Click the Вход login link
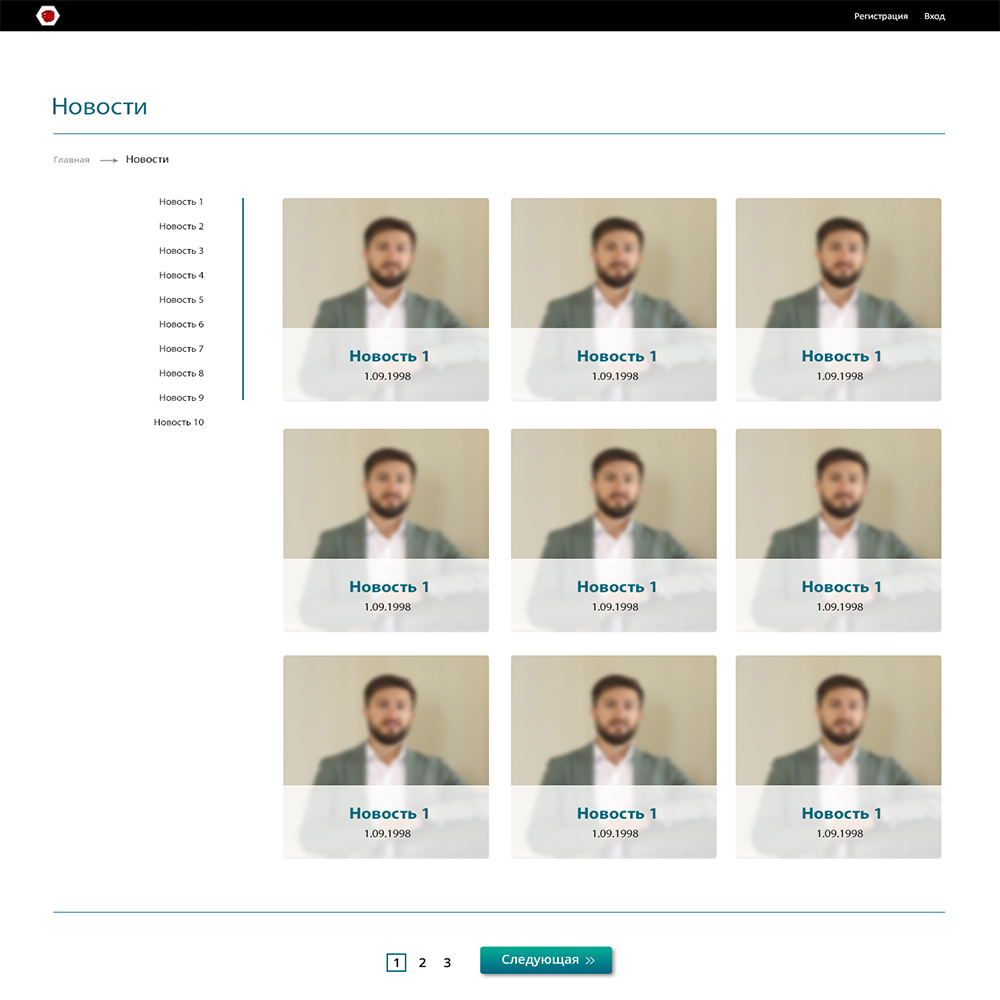Screen dimensions: 1000x1000 (x=934, y=16)
